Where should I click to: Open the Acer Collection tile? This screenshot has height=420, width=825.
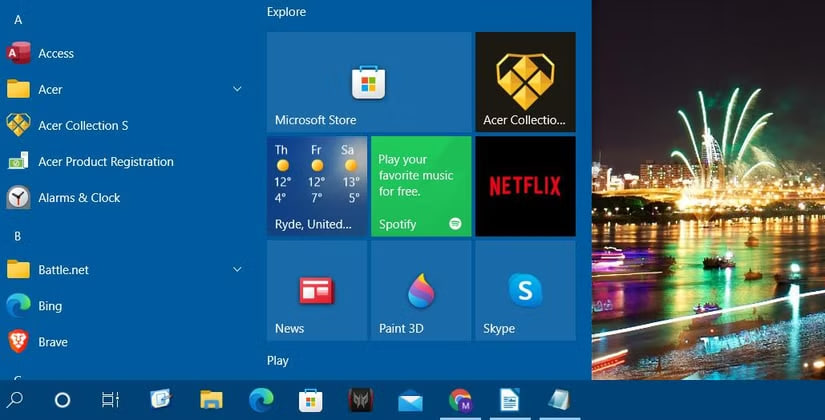[525, 82]
